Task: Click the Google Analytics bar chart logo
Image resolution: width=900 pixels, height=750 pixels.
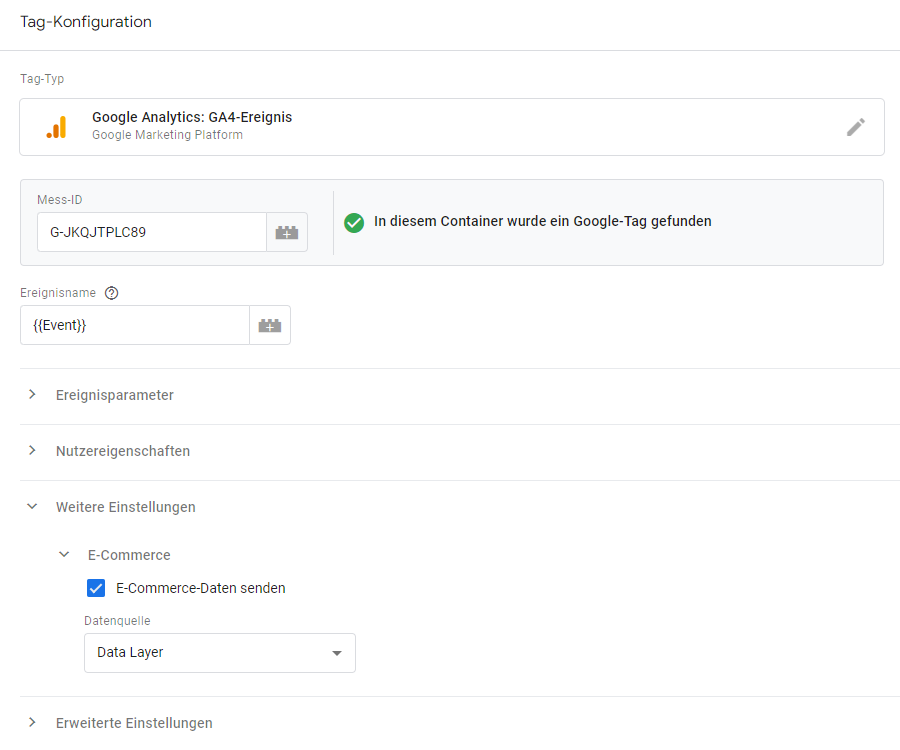Action: (x=56, y=127)
